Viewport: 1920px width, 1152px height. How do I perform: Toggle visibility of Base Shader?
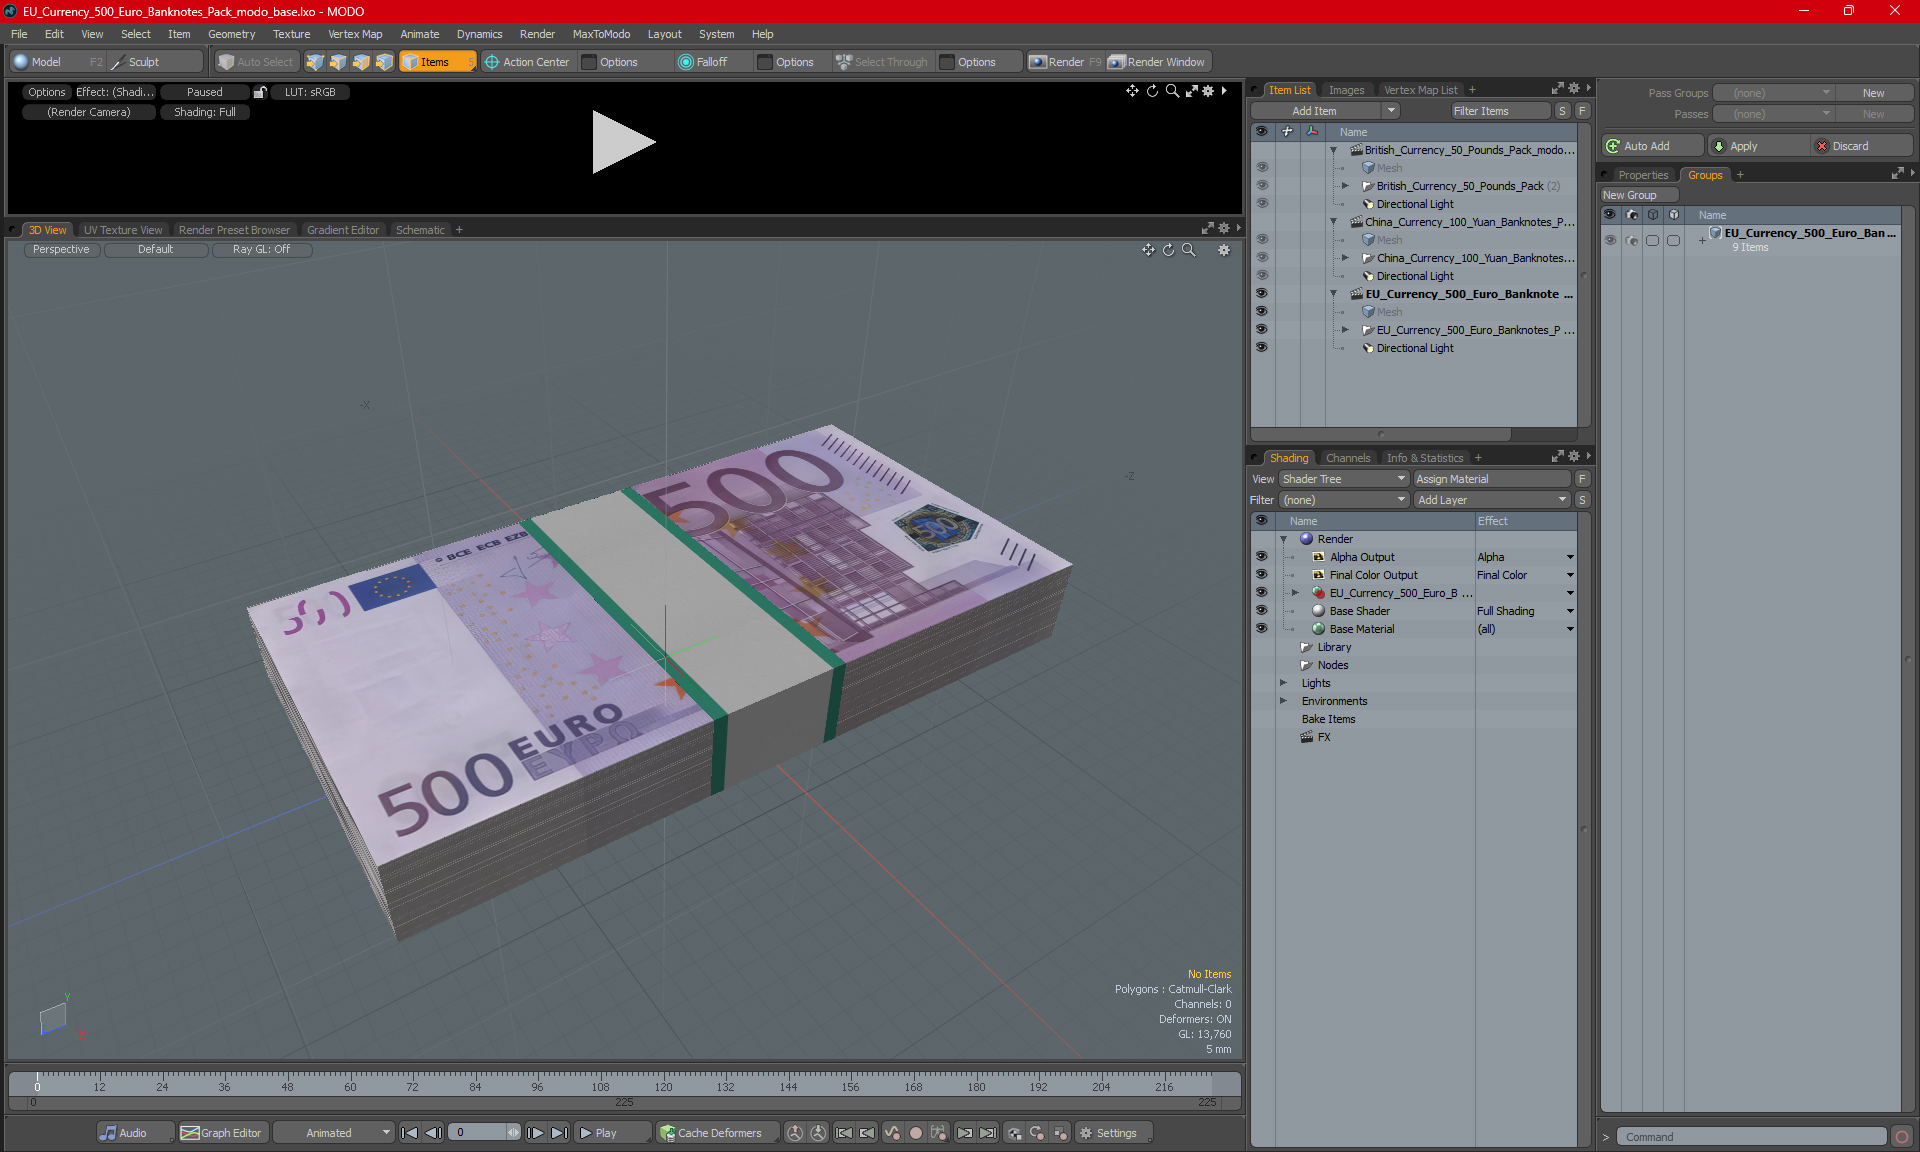(1261, 611)
